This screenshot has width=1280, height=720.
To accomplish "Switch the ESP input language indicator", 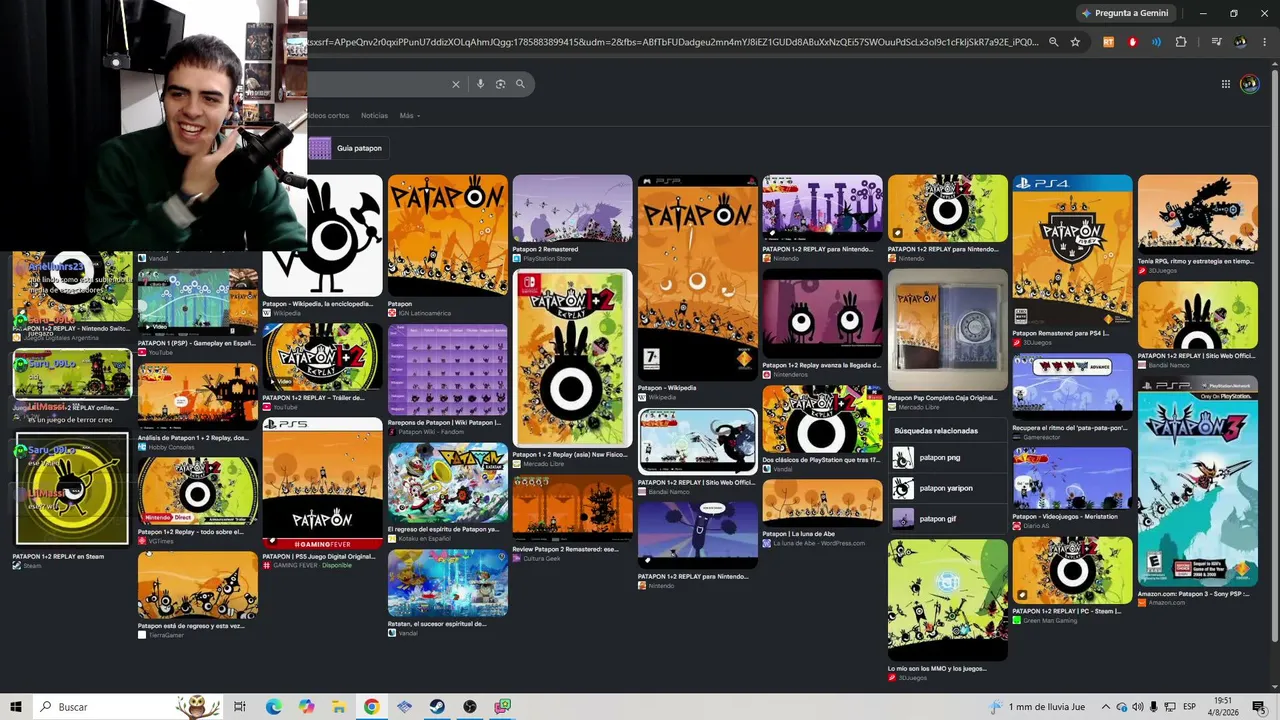I will 1190,707.
